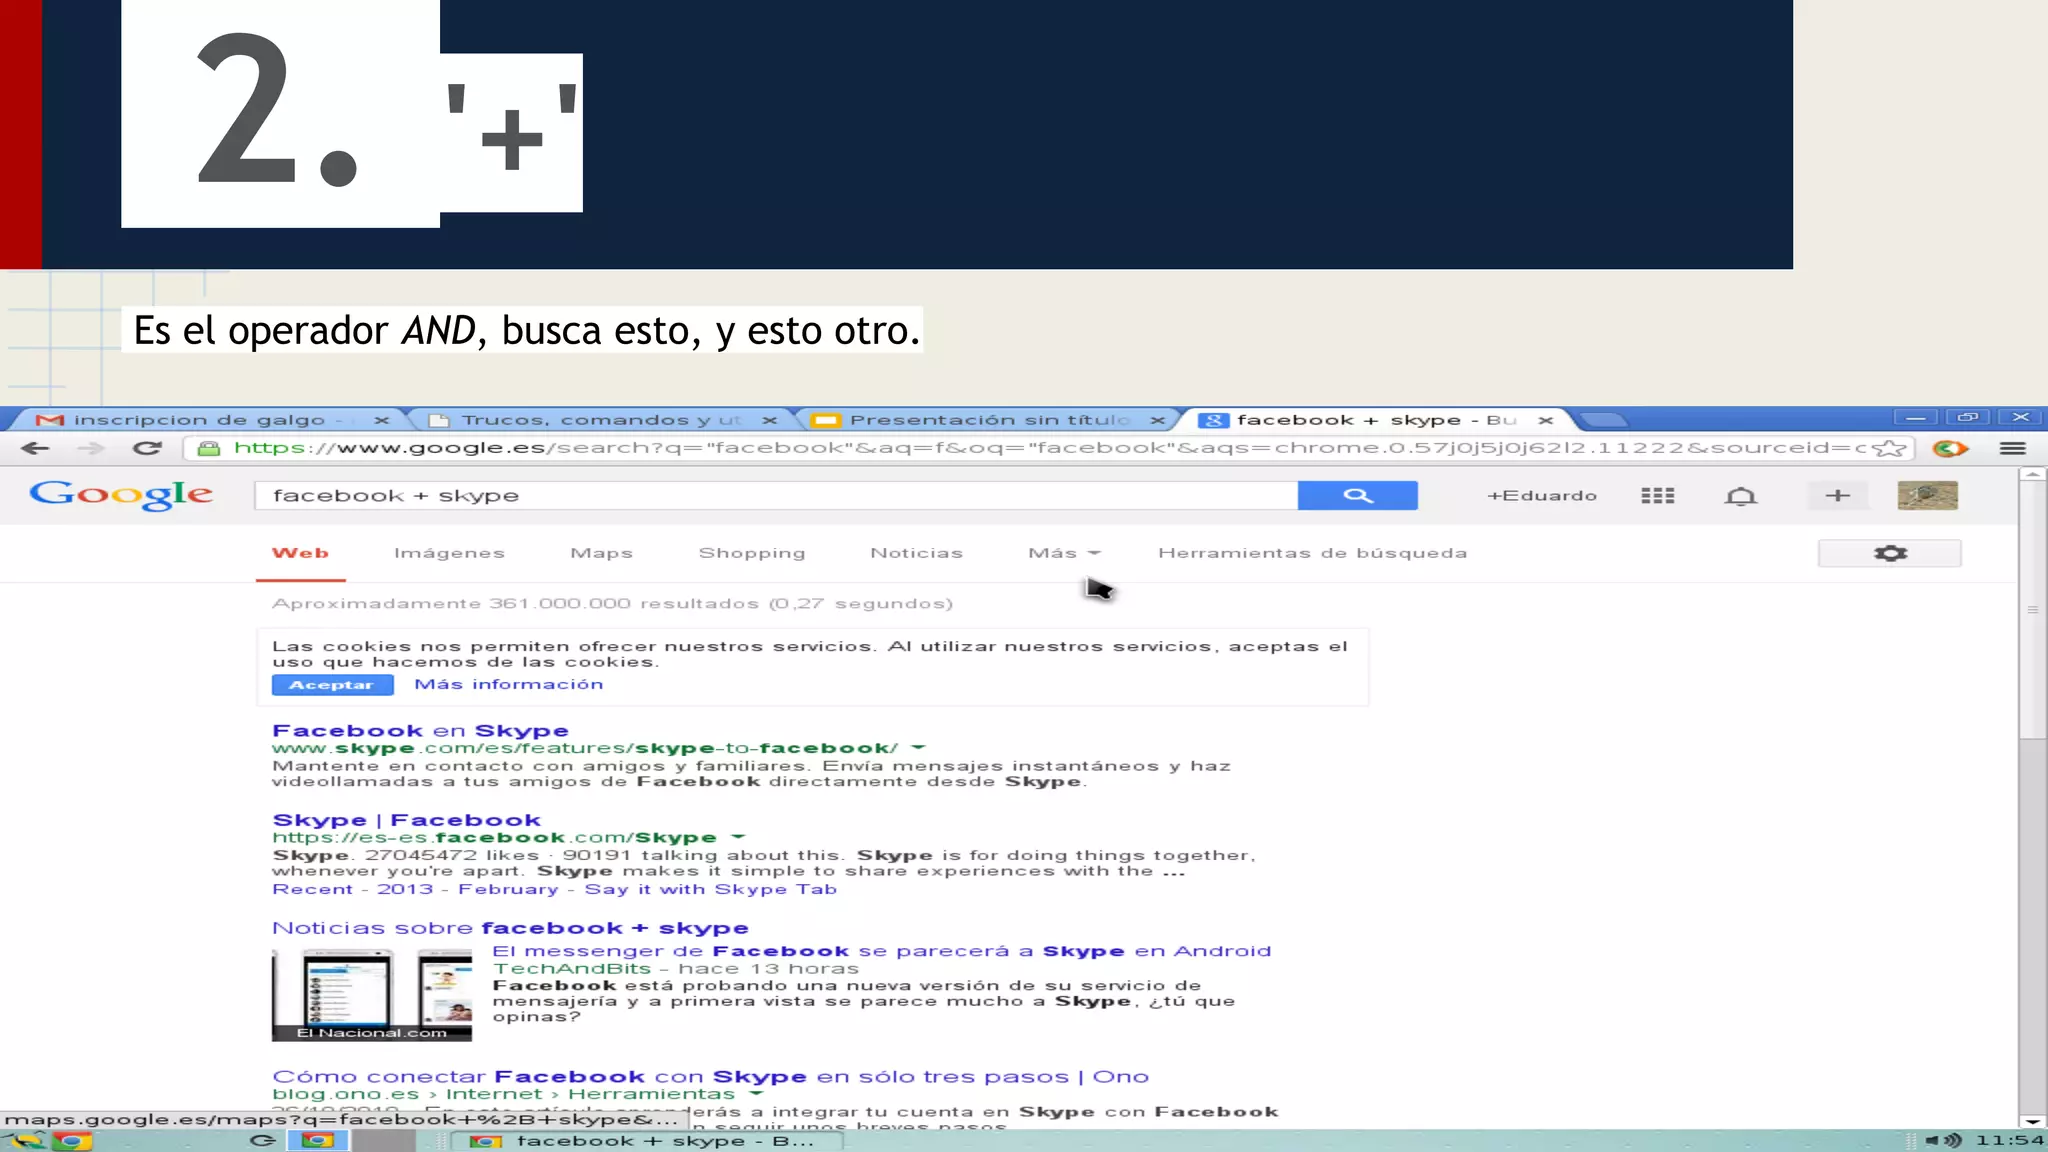Close the 'facebook + skype' tab
This screenshot has height=1152, width=2048.
[x=1545, y=420]
